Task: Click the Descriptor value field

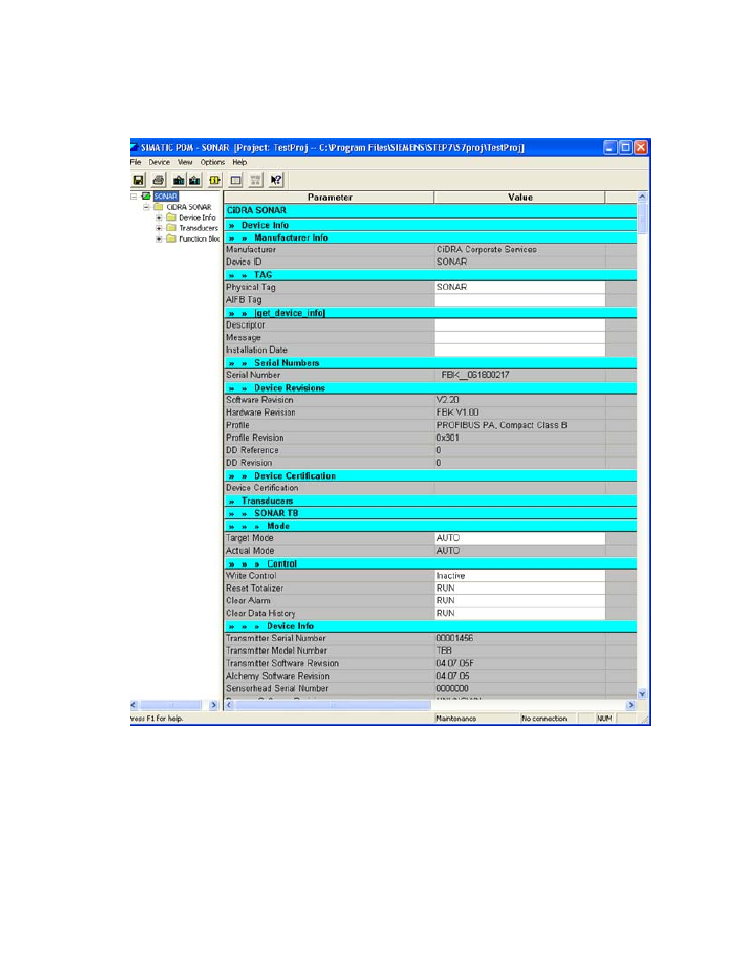Action: pyautogui.click(x=520, y=325)
